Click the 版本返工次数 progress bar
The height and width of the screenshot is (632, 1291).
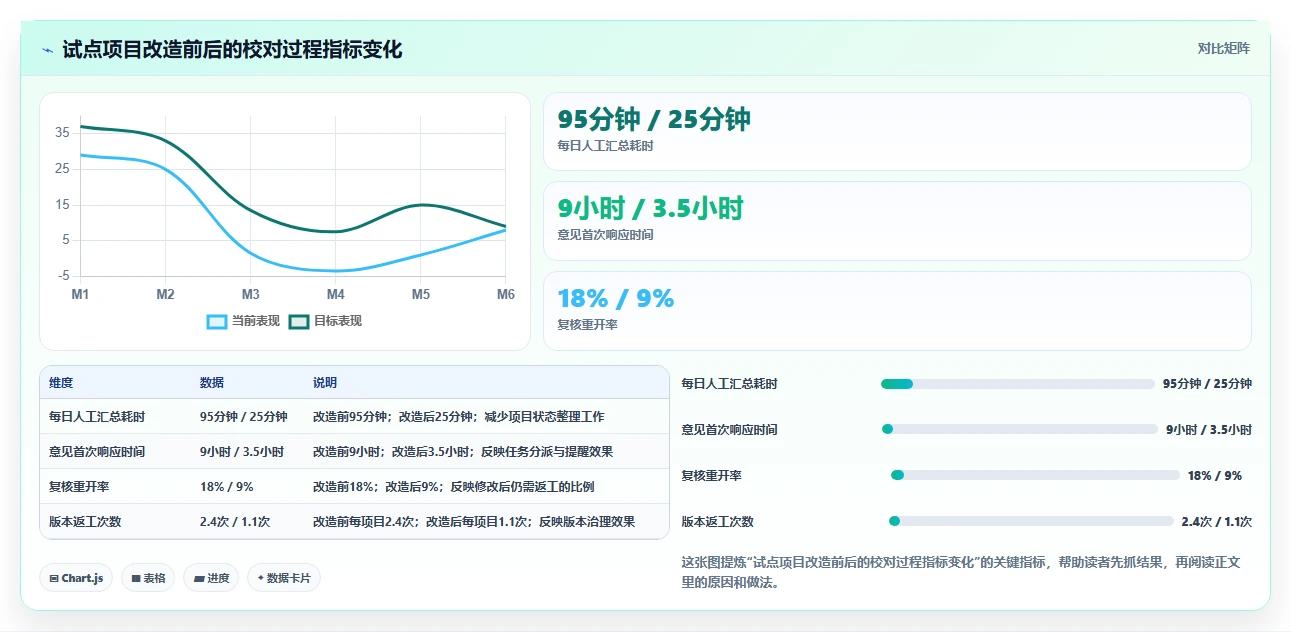pos(1031,521)
